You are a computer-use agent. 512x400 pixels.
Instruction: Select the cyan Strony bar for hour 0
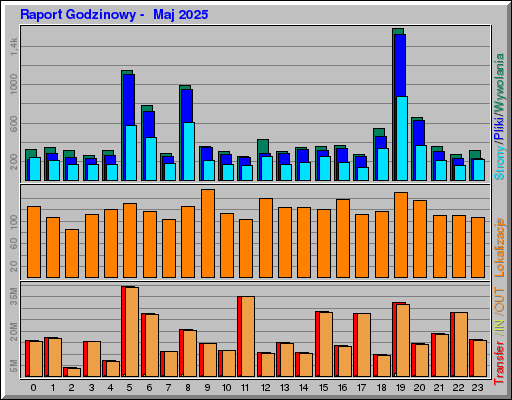tap(35, 169)
